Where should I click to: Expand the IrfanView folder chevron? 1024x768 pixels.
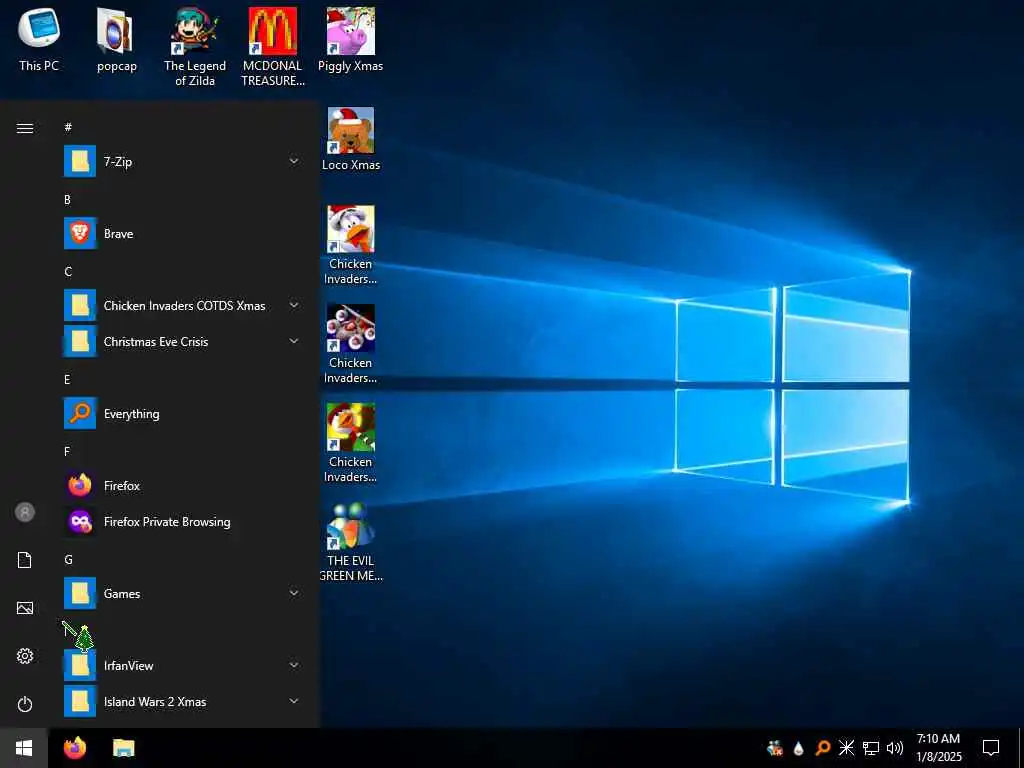(294, 665)
